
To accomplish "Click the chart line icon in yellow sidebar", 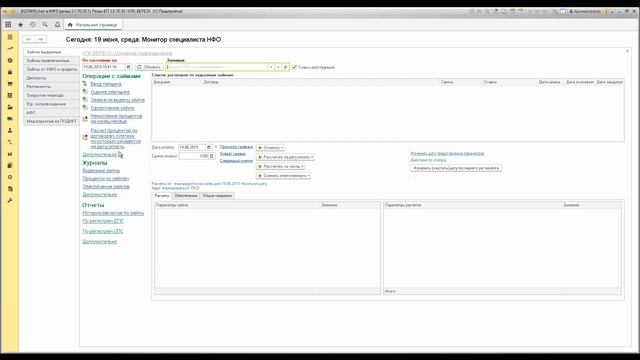I will click(10, 49).
